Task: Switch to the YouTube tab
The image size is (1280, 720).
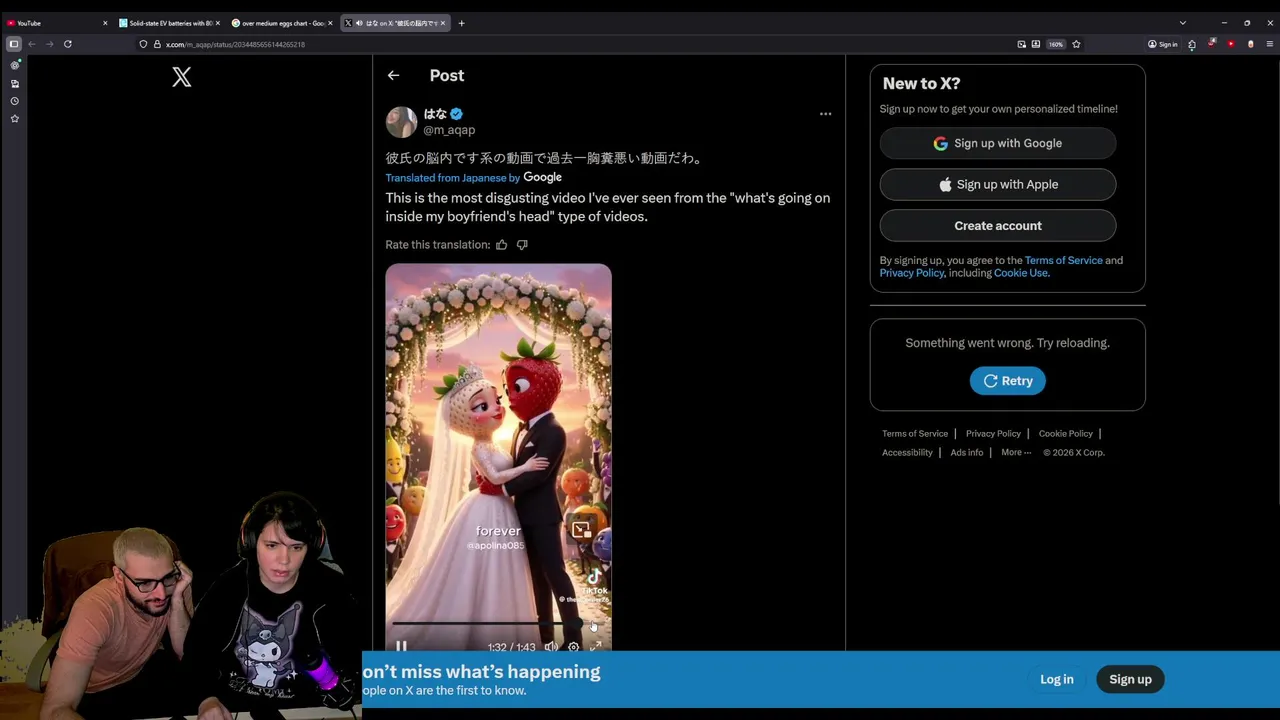Action: coord(56,23)
